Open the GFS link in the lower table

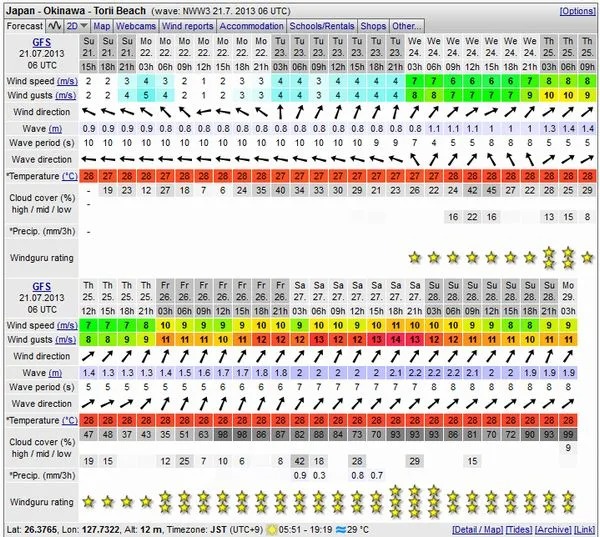click(x=42, y=286)
